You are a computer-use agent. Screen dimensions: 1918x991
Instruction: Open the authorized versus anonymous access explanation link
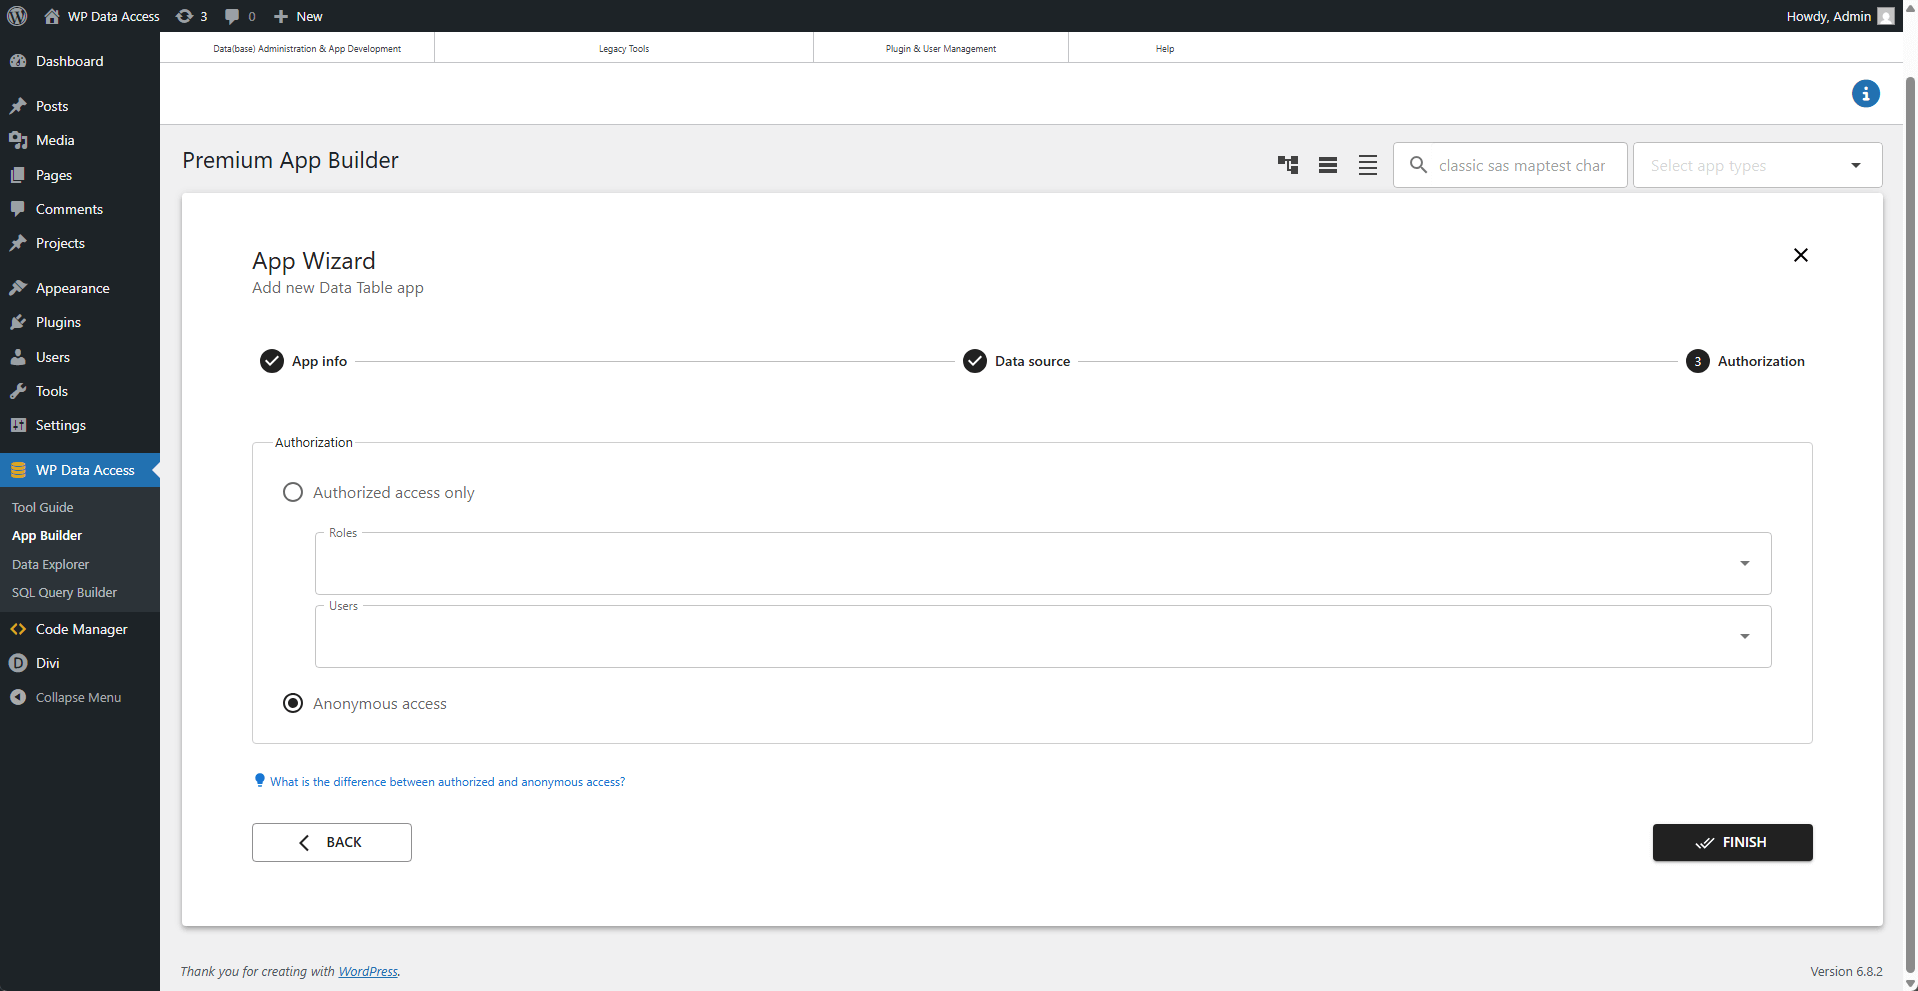(446, 781)
